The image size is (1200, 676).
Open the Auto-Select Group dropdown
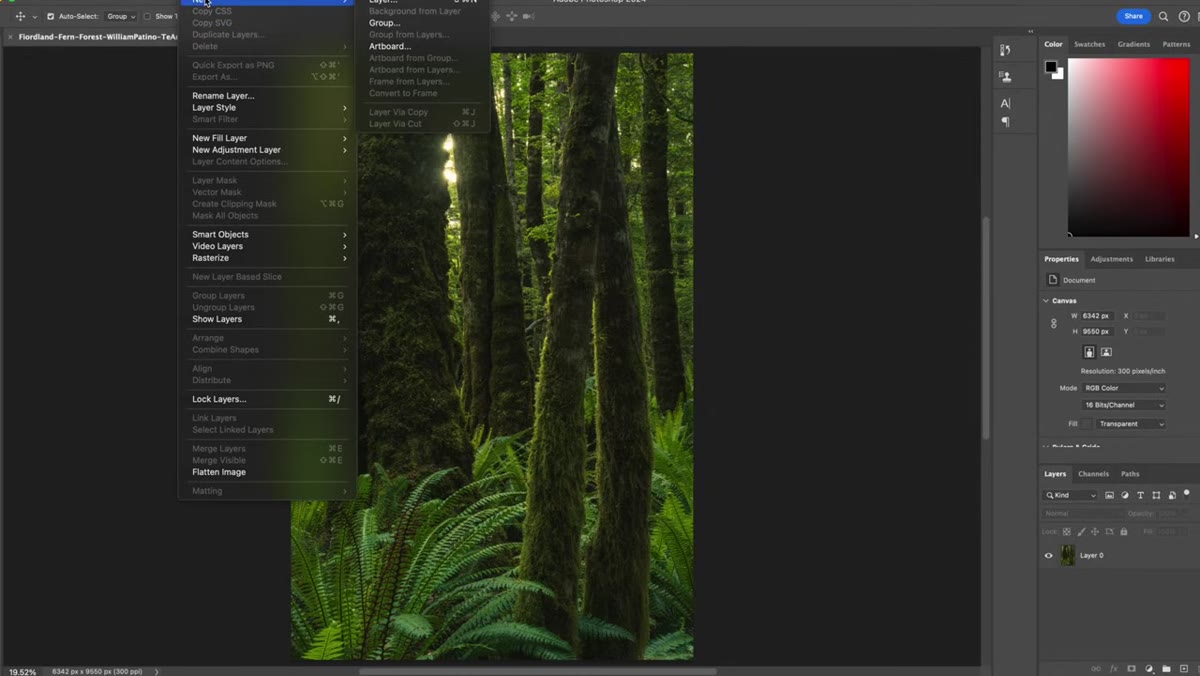121,17
